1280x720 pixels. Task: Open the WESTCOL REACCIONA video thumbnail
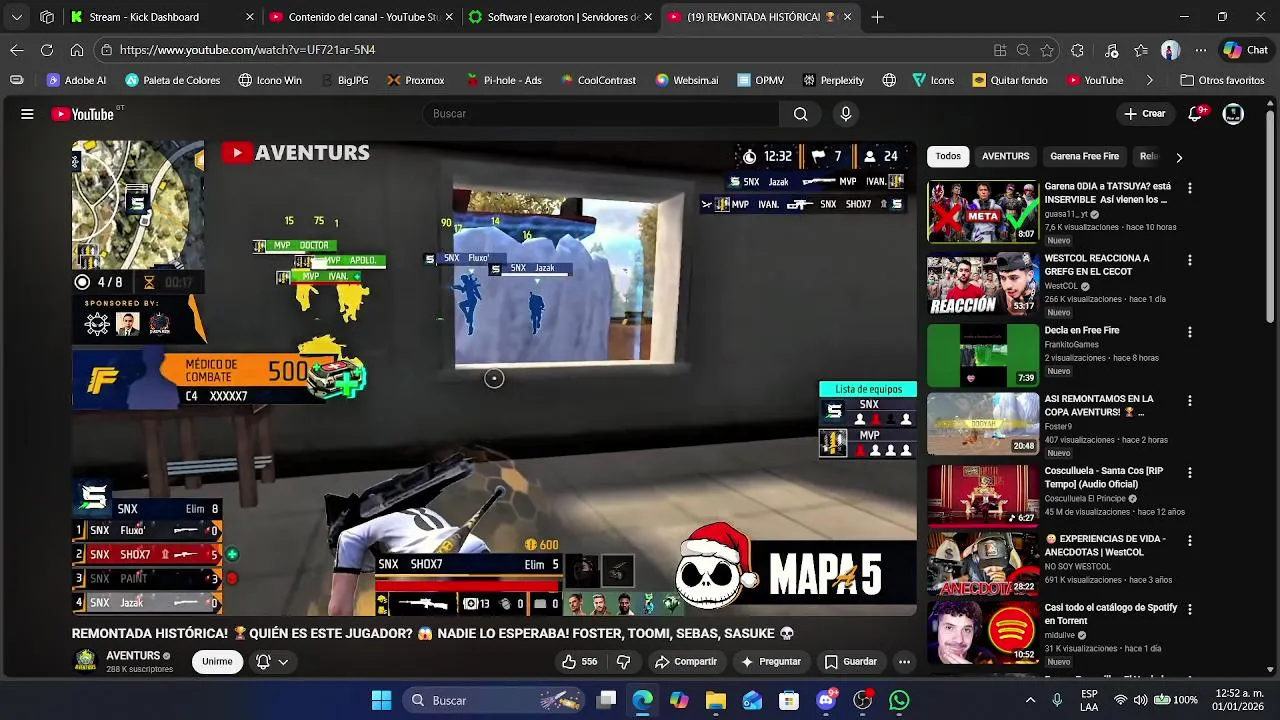pos(983,284)
